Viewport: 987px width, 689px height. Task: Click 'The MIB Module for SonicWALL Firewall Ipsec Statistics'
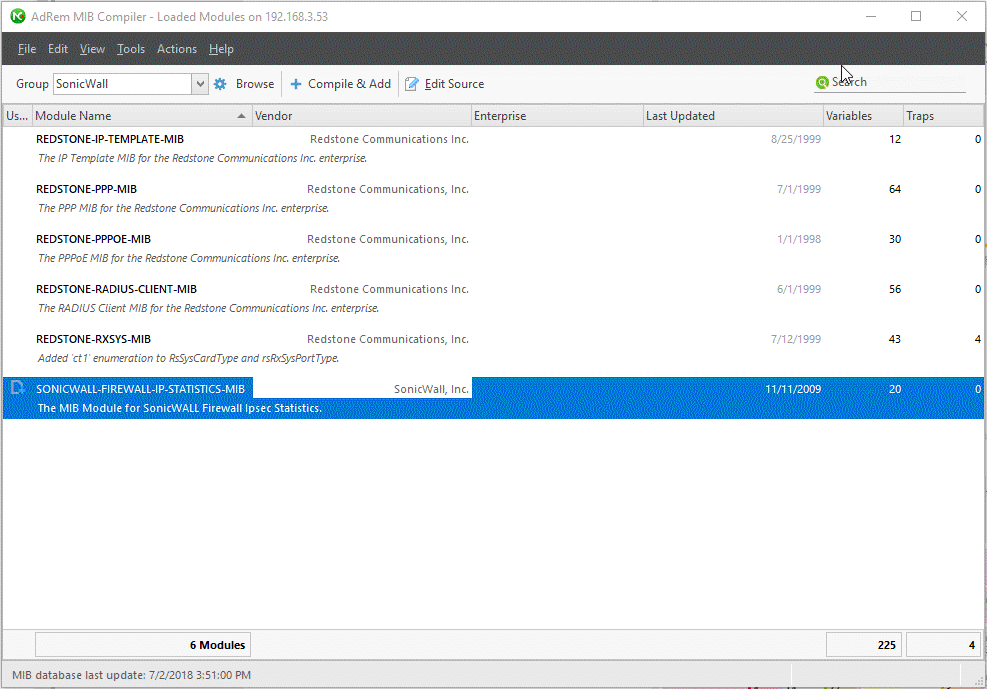point(179,408)
